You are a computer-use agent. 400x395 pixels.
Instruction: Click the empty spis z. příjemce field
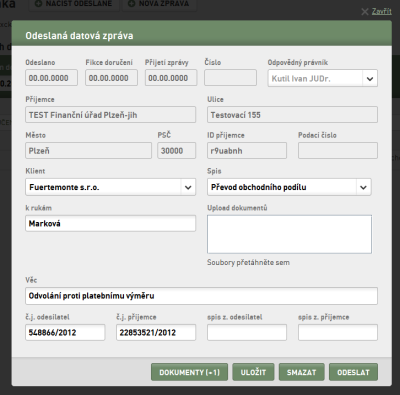tap(338, 332)
